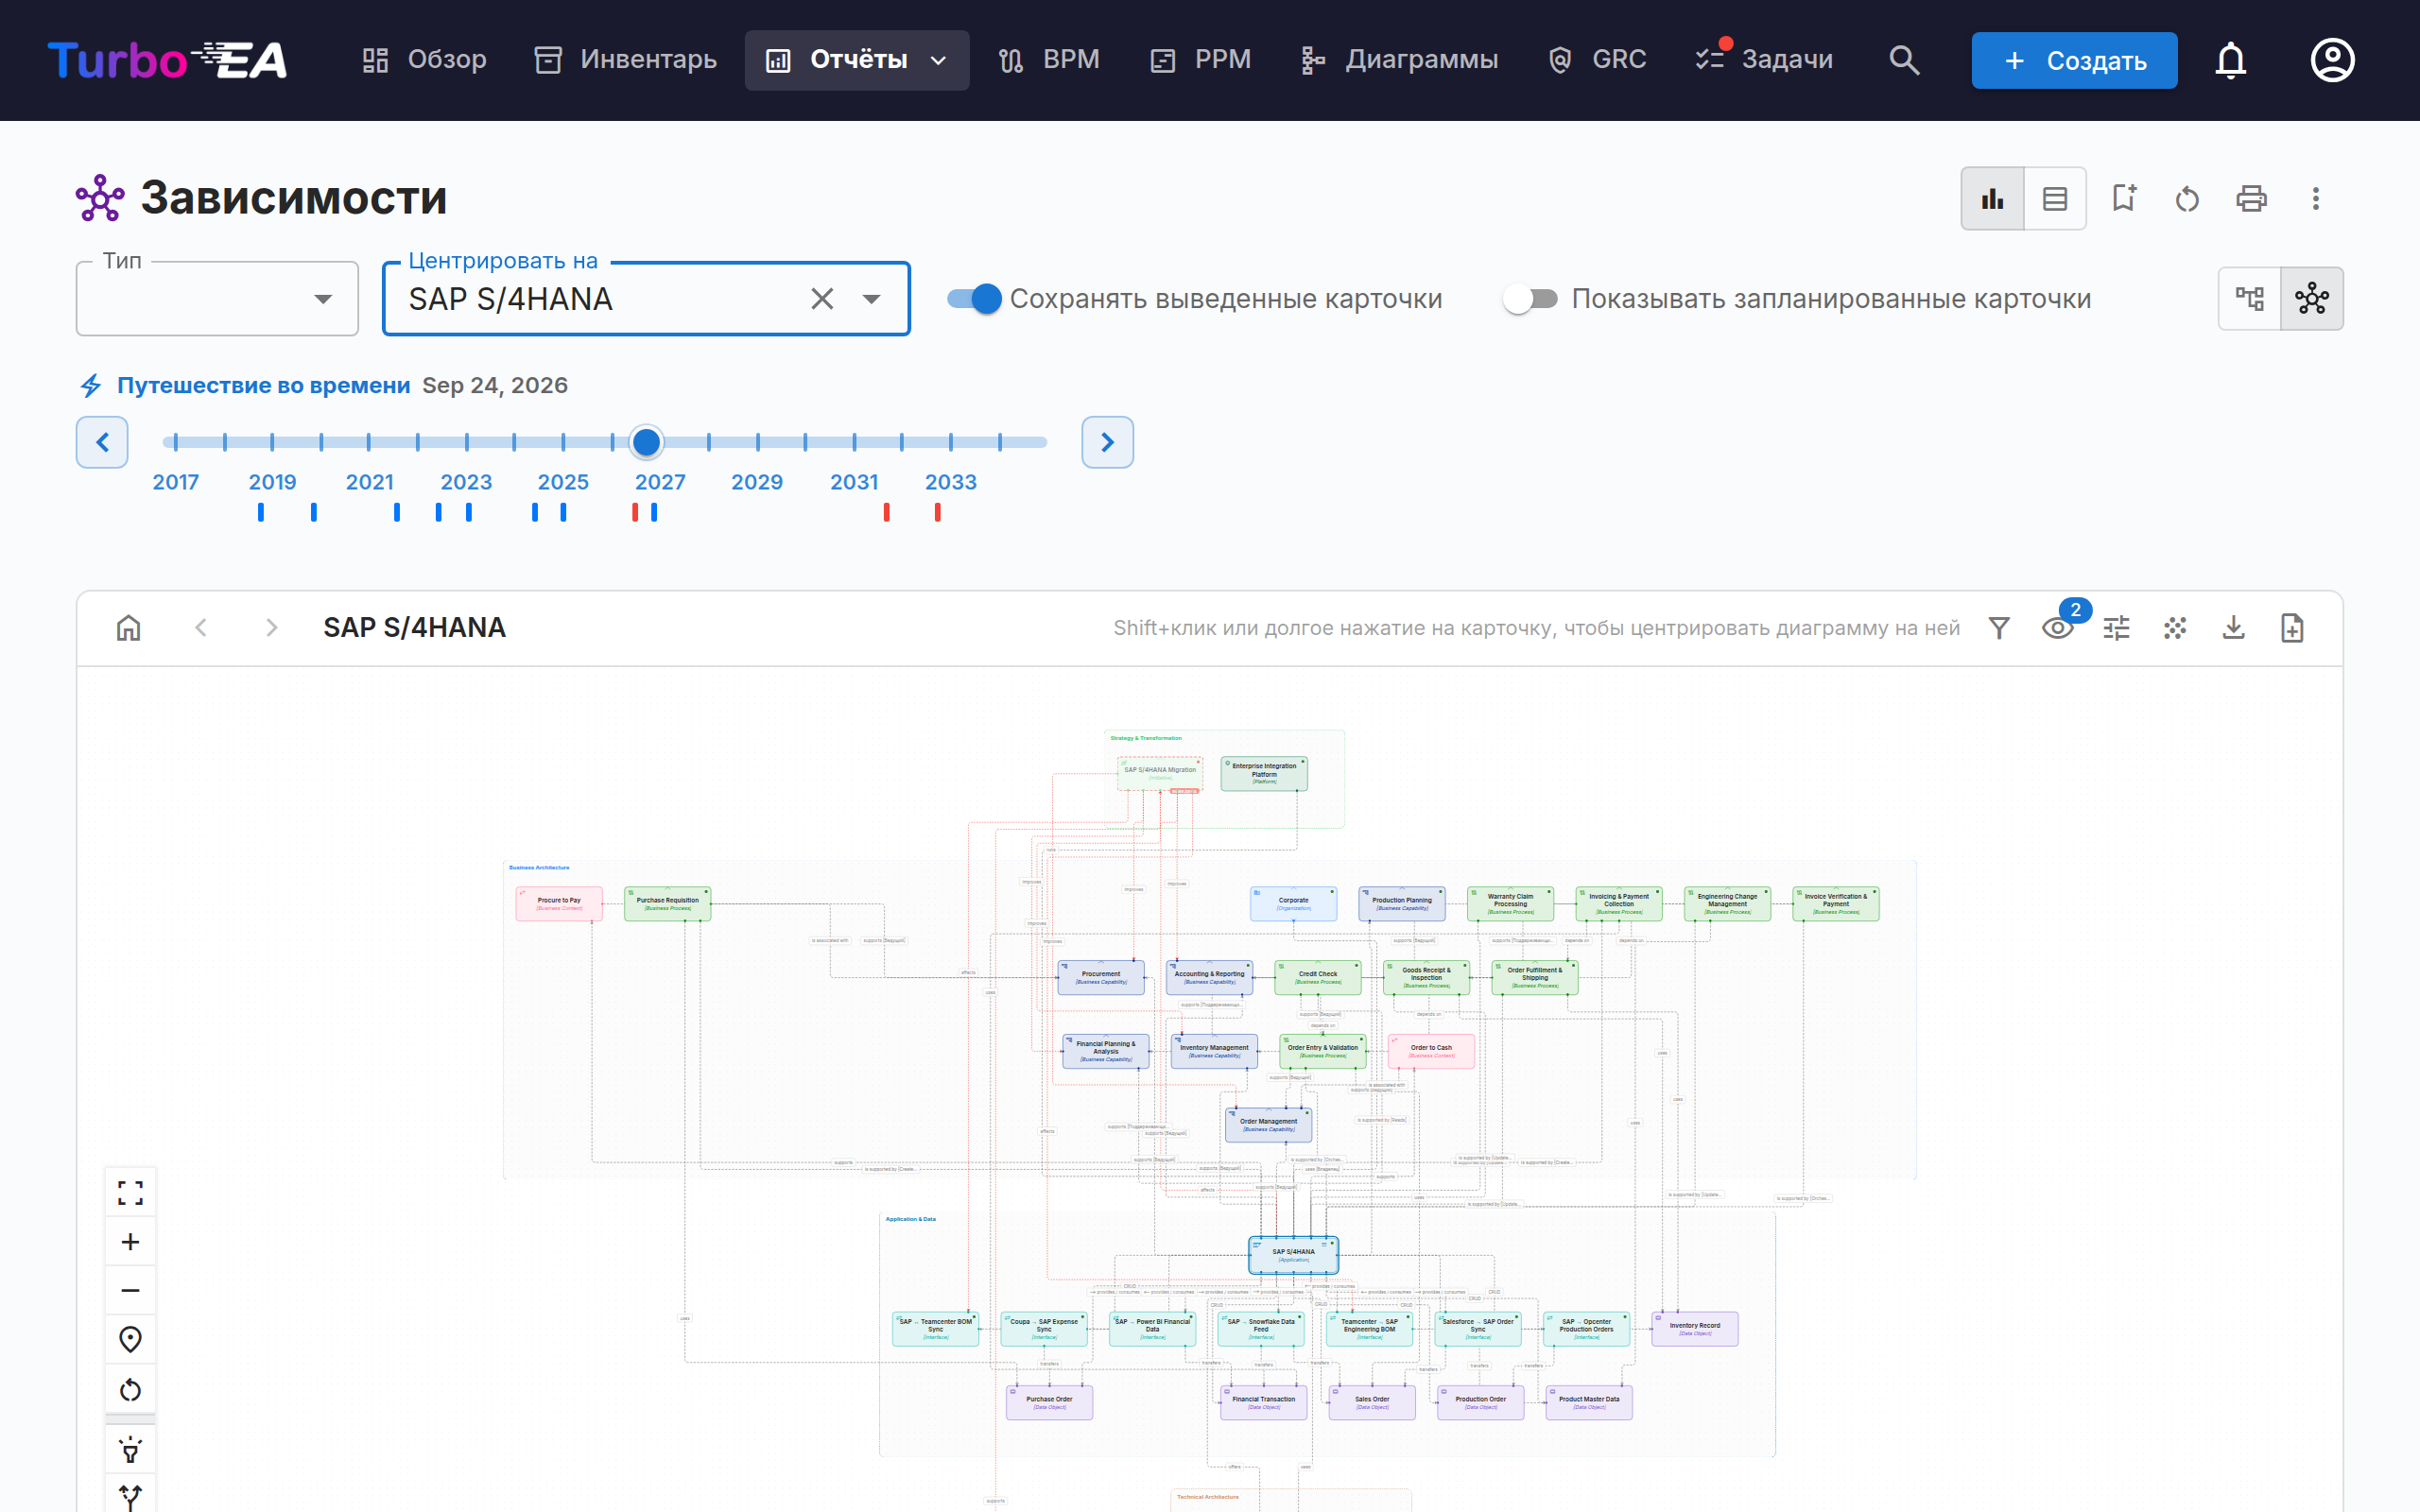Switch to table view mode

[x=2055, y=199]
